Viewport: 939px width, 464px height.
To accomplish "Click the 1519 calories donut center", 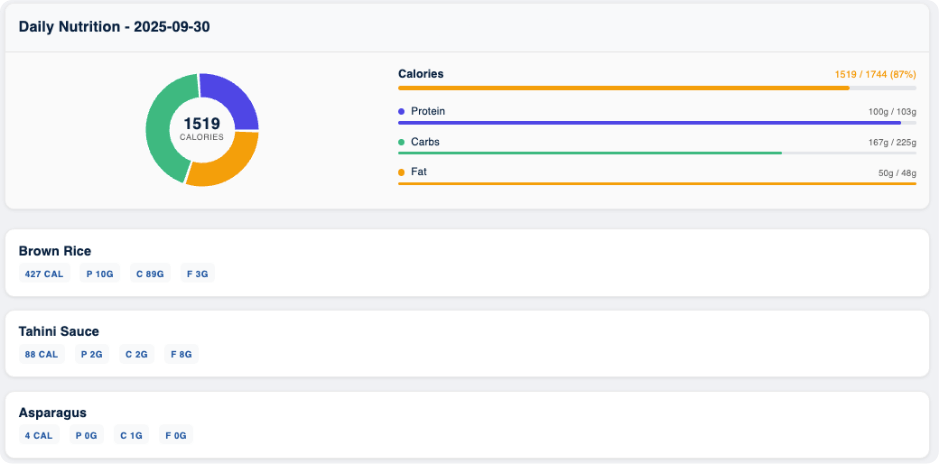I will click(202, 128).
